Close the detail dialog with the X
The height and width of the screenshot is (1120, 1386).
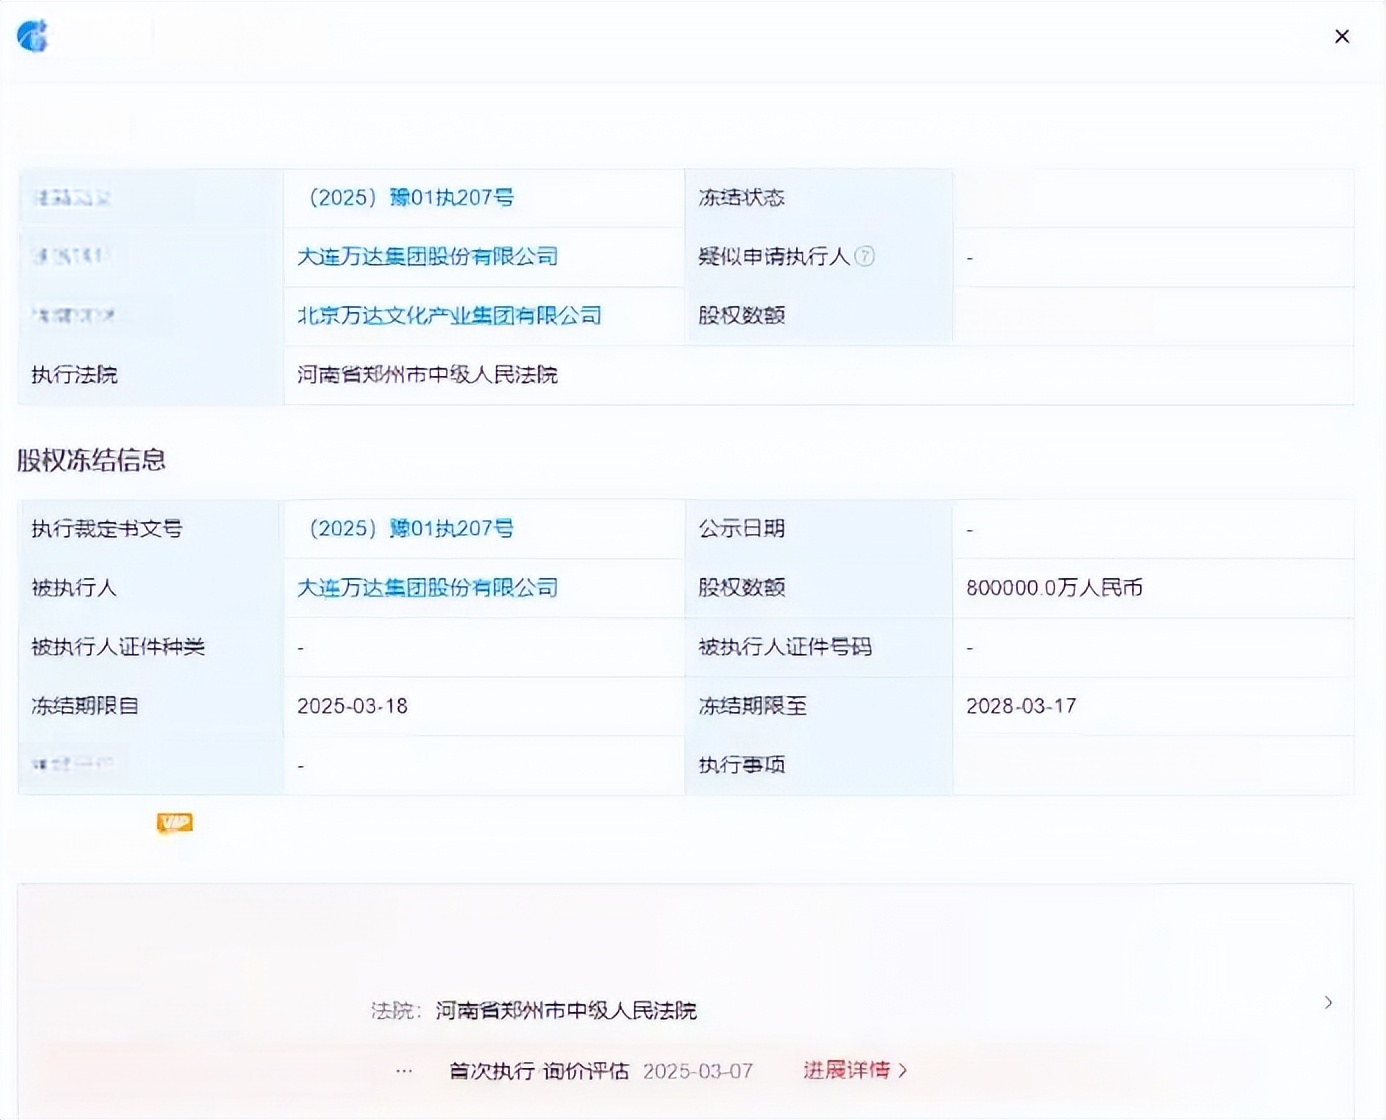coord(1342,36)
